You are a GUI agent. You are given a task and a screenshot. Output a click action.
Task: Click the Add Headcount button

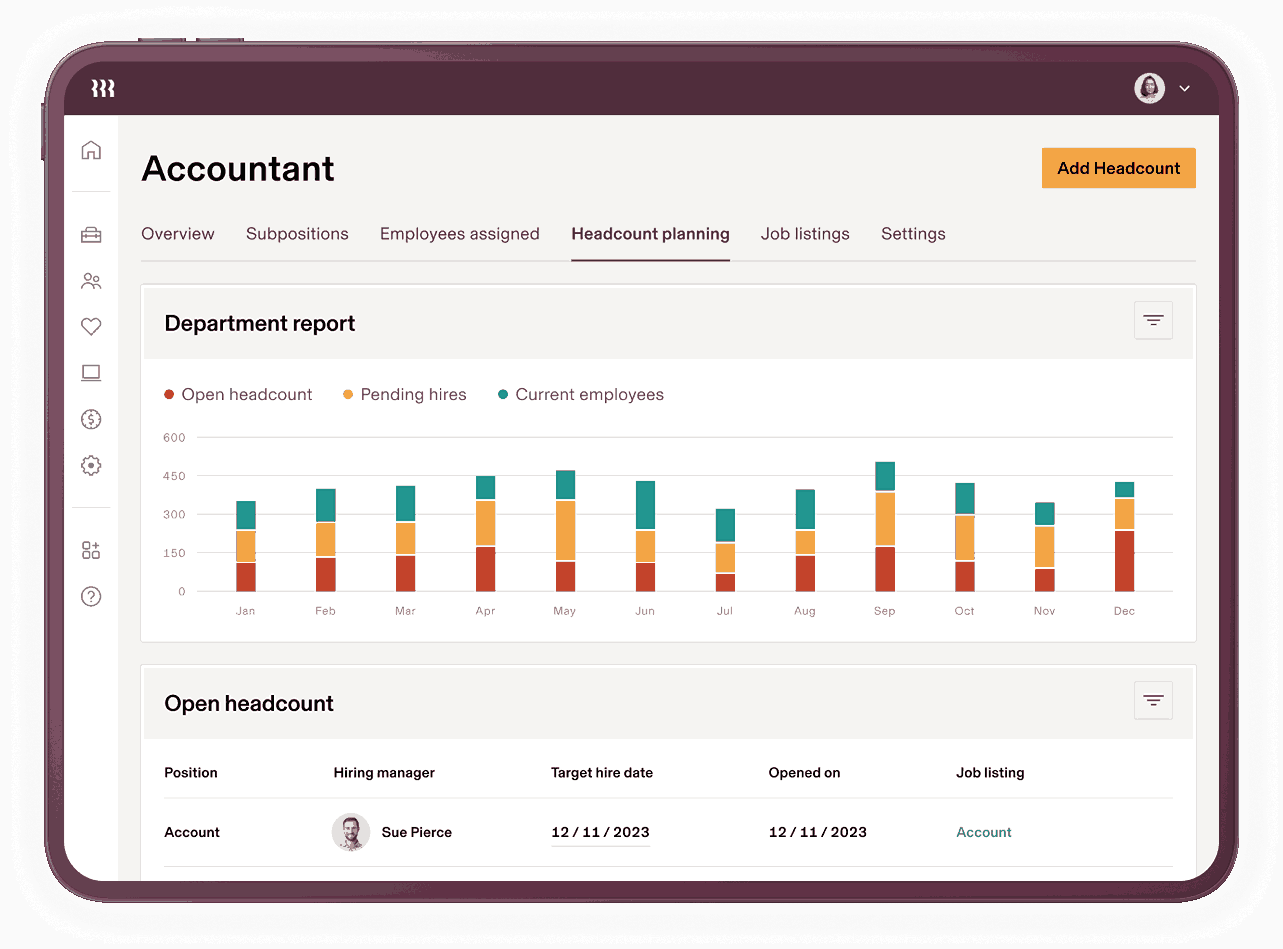[1118, 168]
